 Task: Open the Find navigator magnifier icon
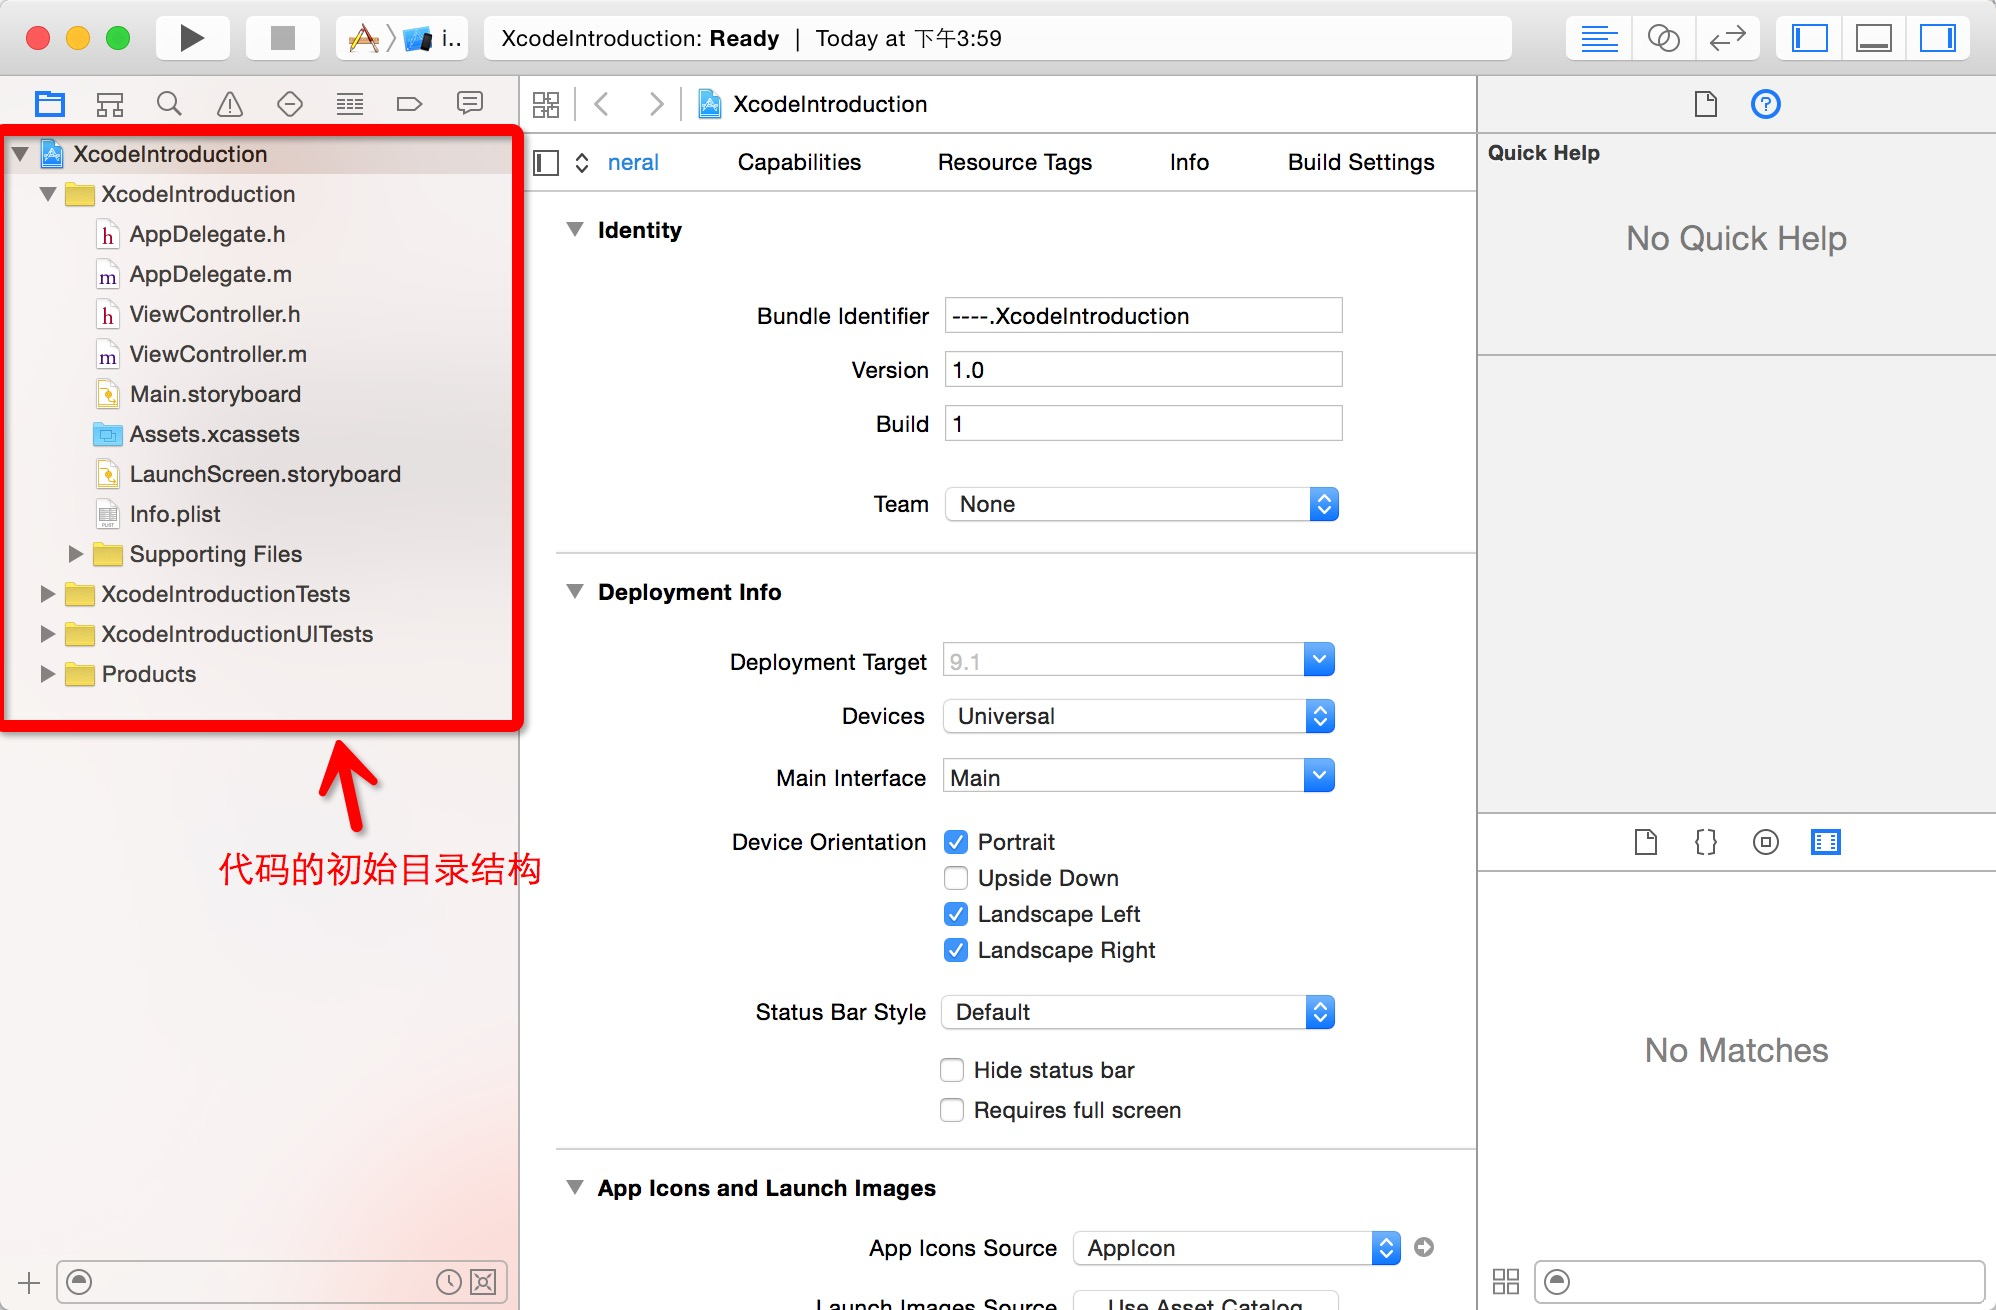(x=169, y=103)
